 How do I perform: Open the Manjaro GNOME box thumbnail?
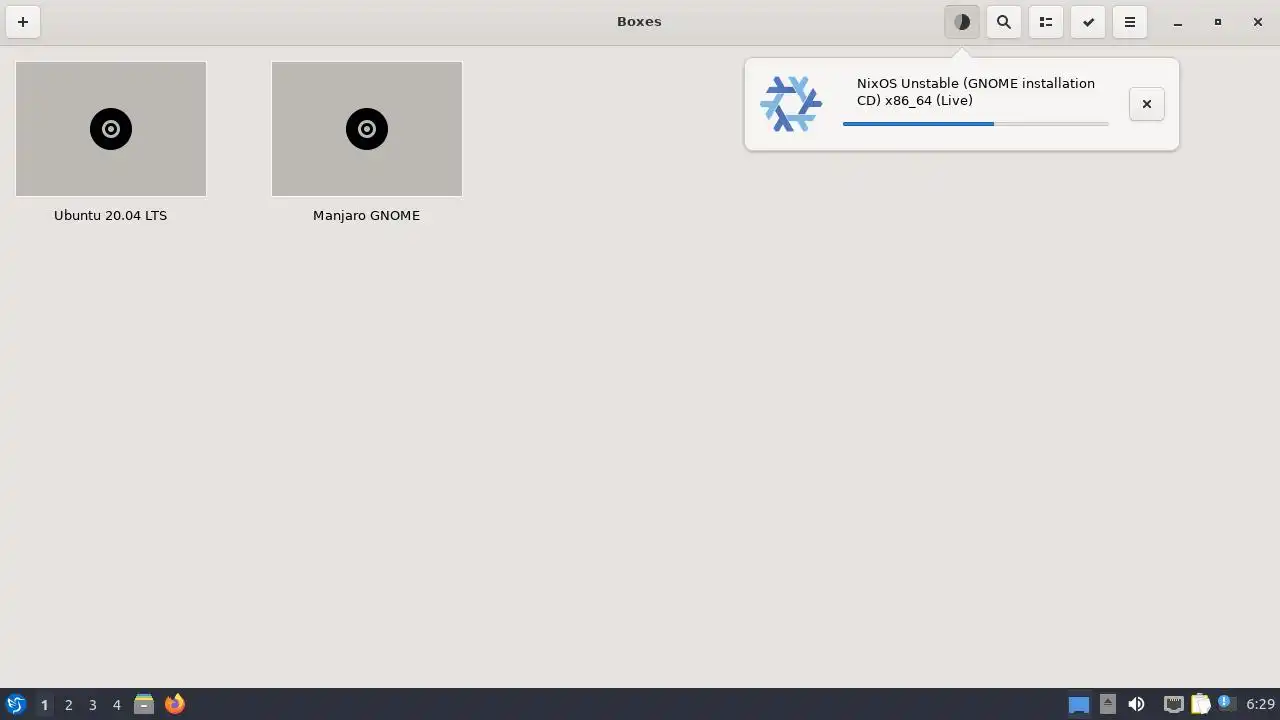[367, 129]
